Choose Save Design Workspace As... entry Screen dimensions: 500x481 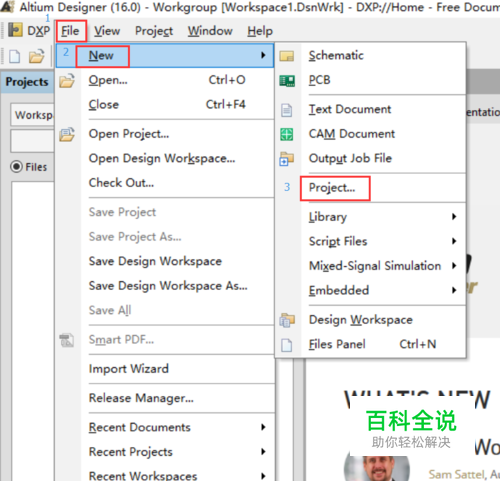pyautogui.click(x=165, y=286)
